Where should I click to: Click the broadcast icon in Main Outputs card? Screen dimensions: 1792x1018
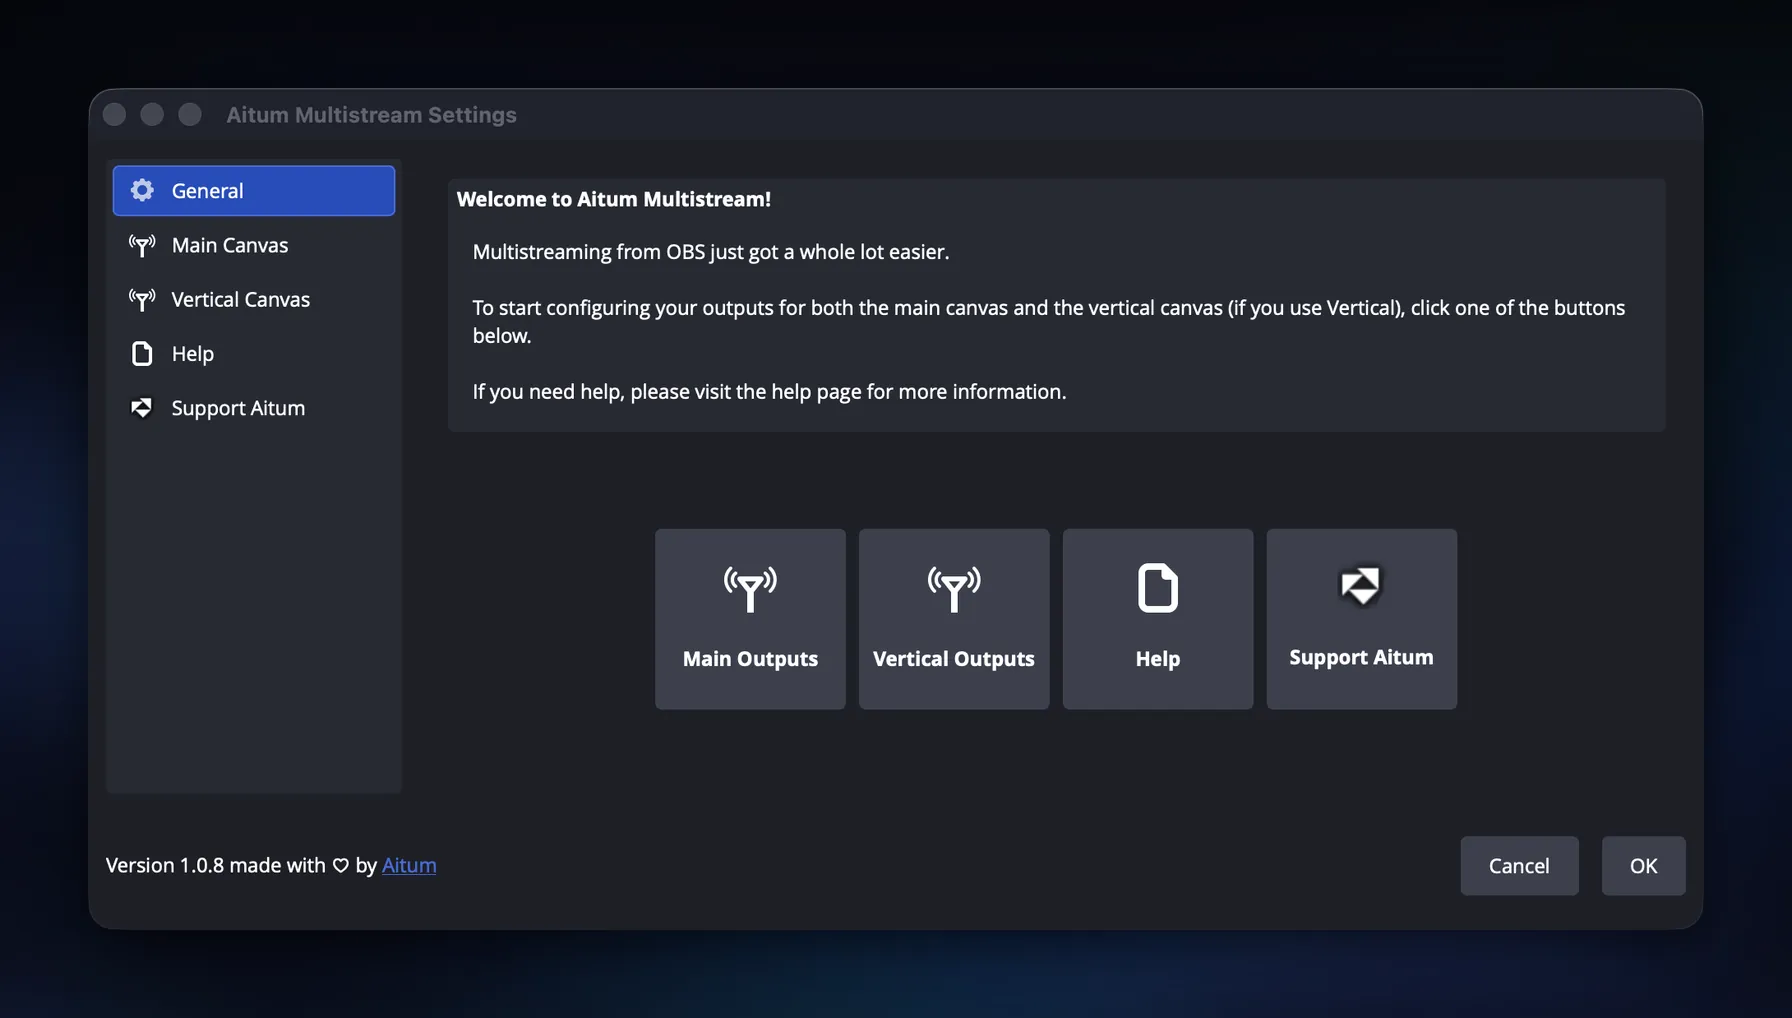(750, 589)
